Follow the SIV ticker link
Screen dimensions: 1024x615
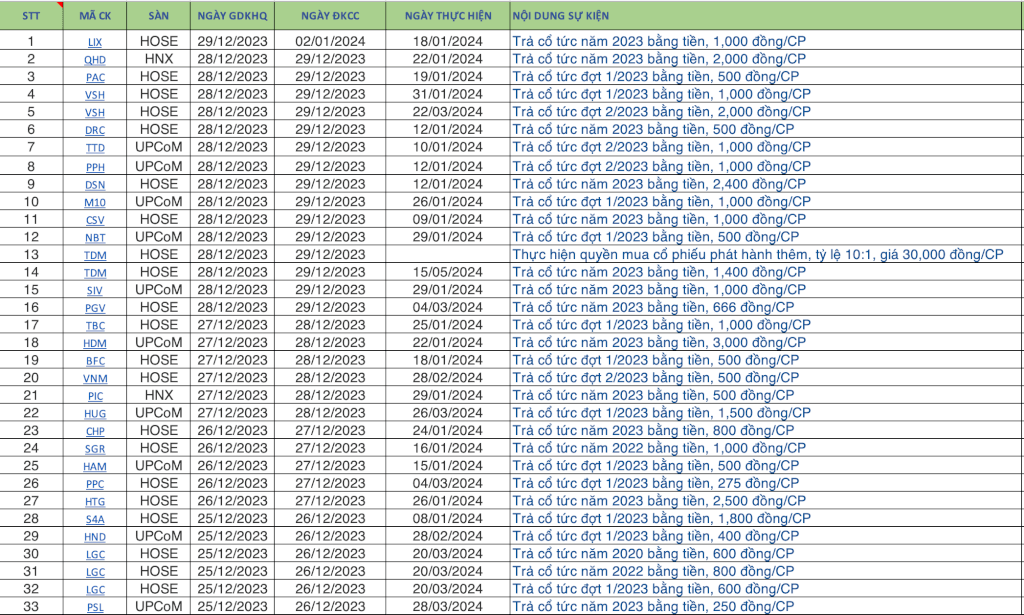click(95, 291)
